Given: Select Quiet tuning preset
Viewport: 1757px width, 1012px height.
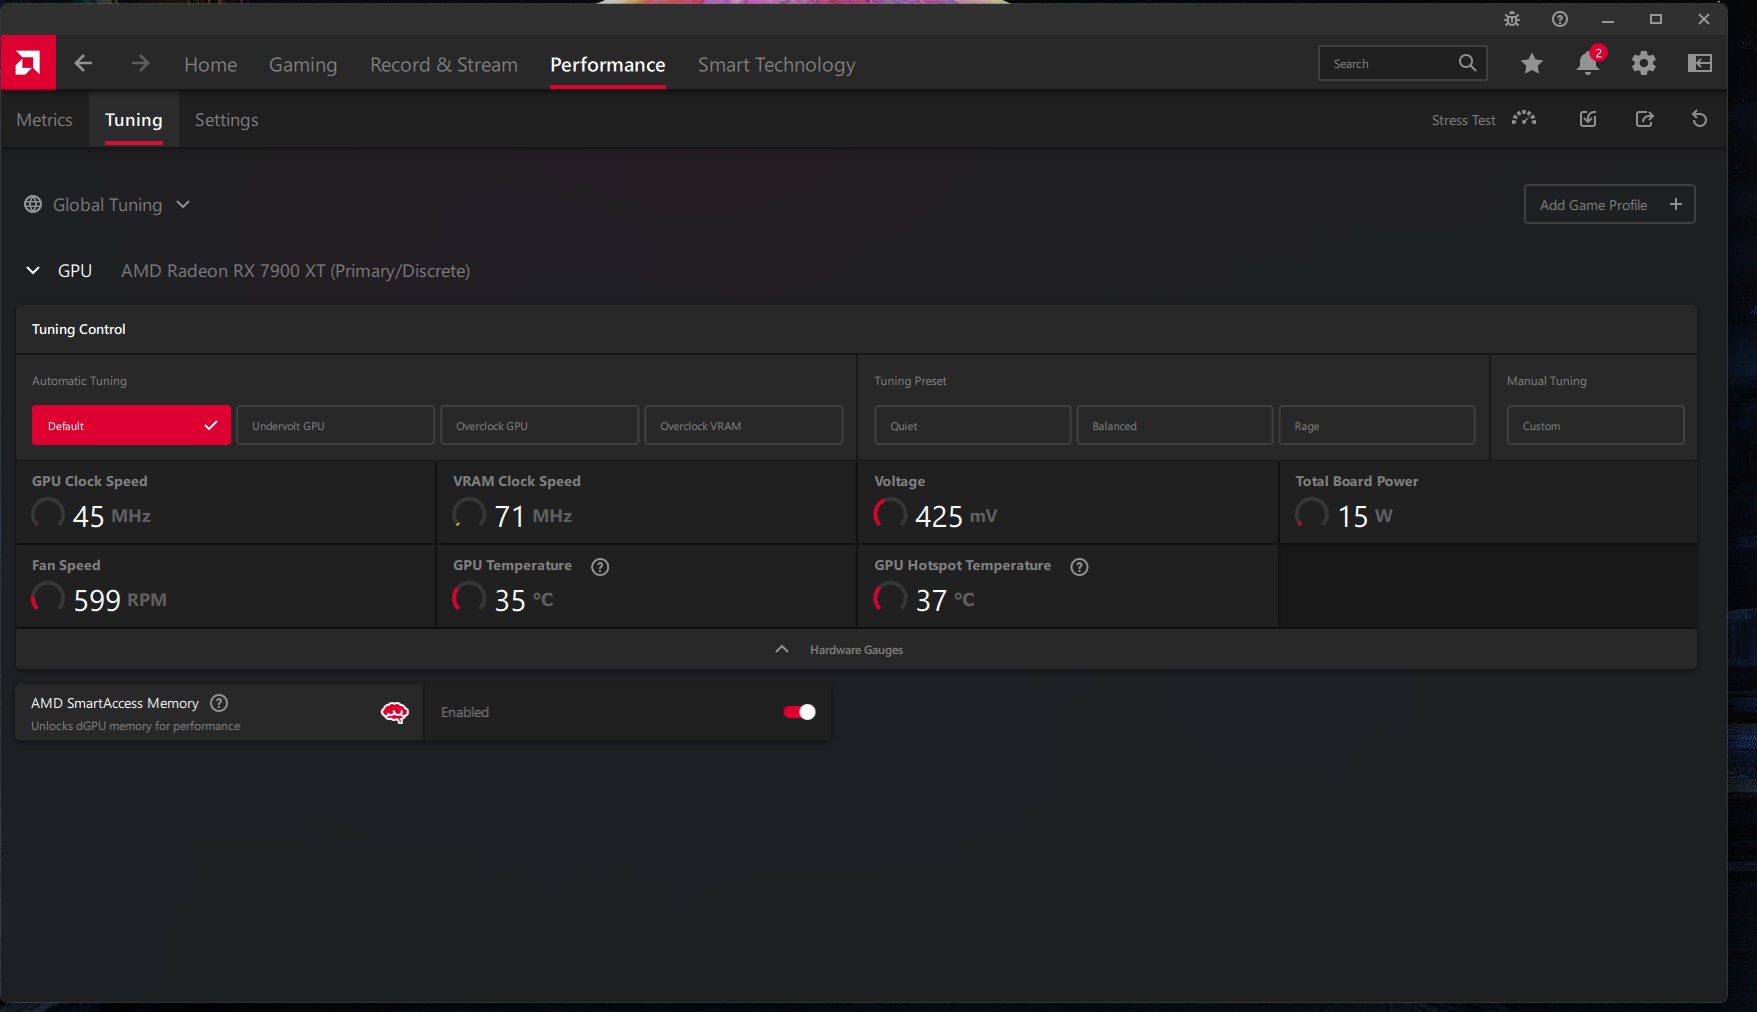Looking at the screenshot, I should click(x=972, y=425).
